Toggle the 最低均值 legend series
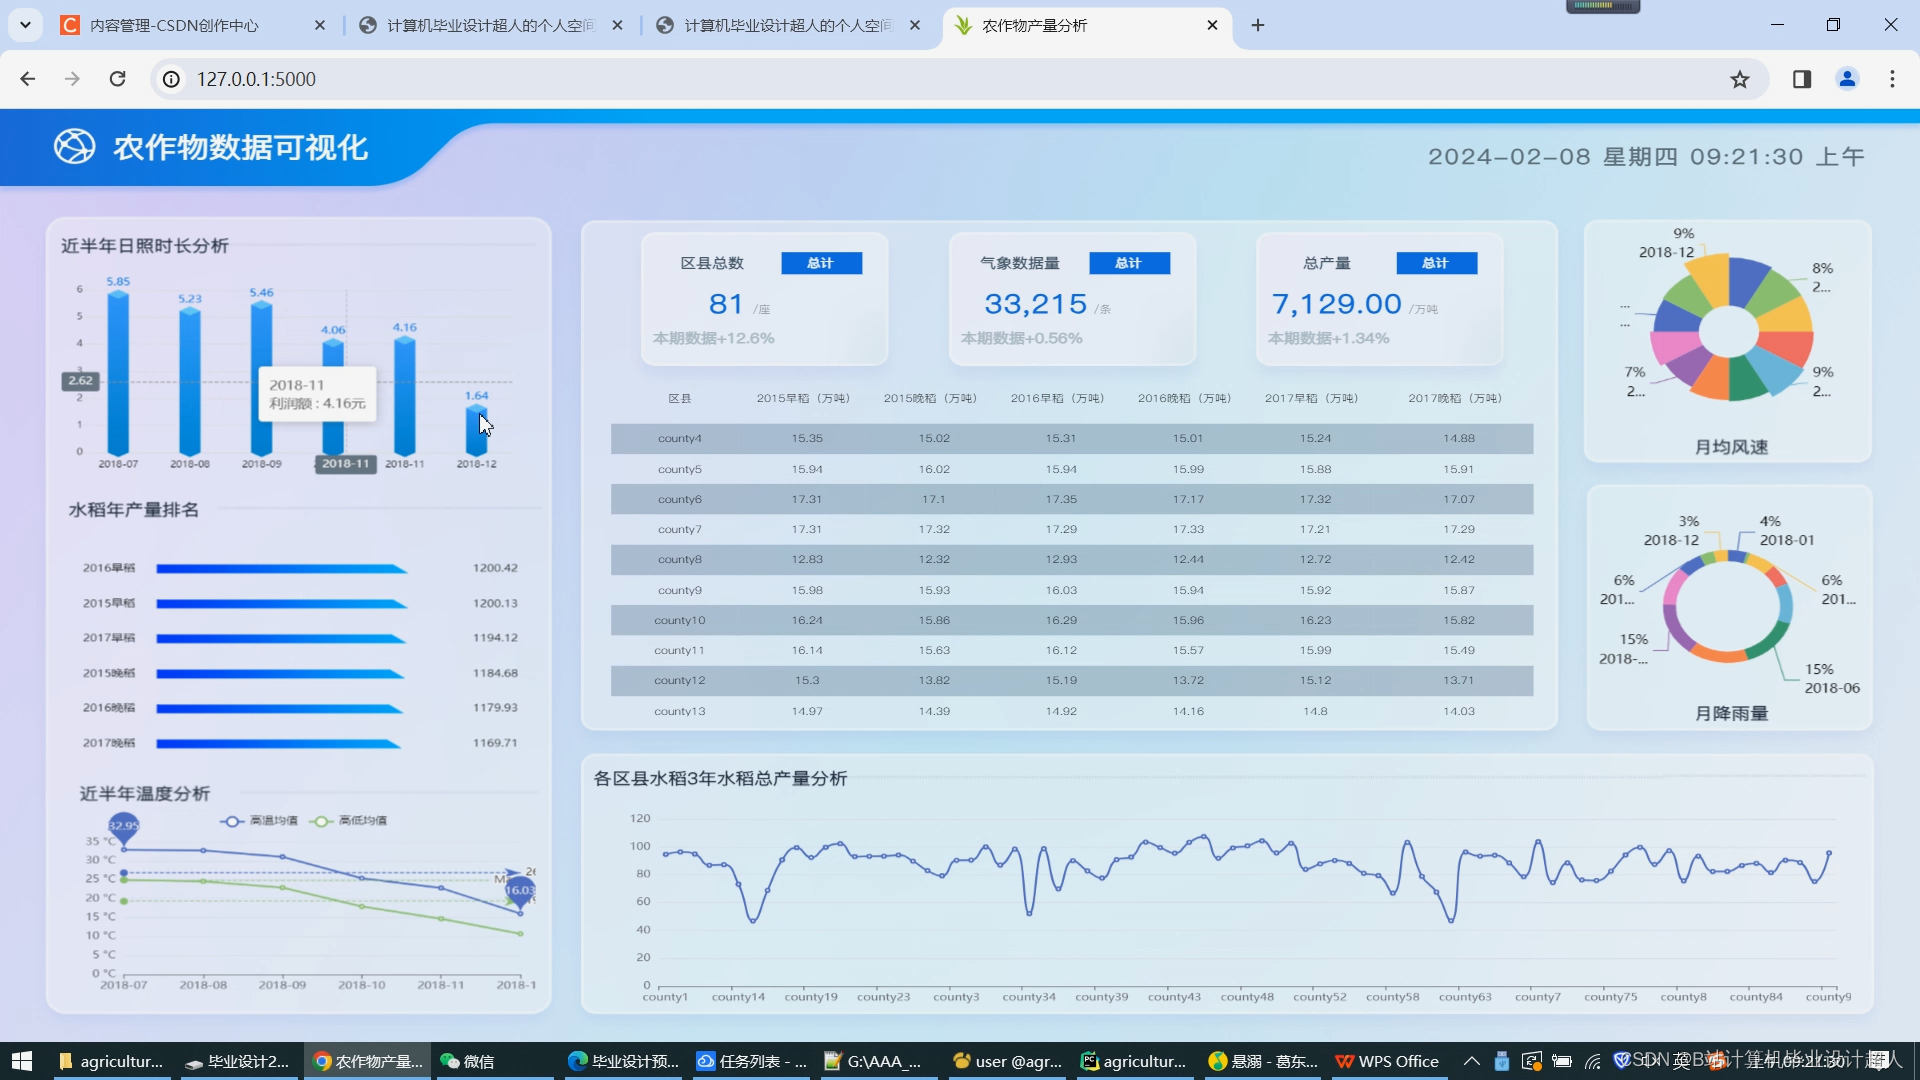The image size is (1920, 1080). click(x=348, y=821)
